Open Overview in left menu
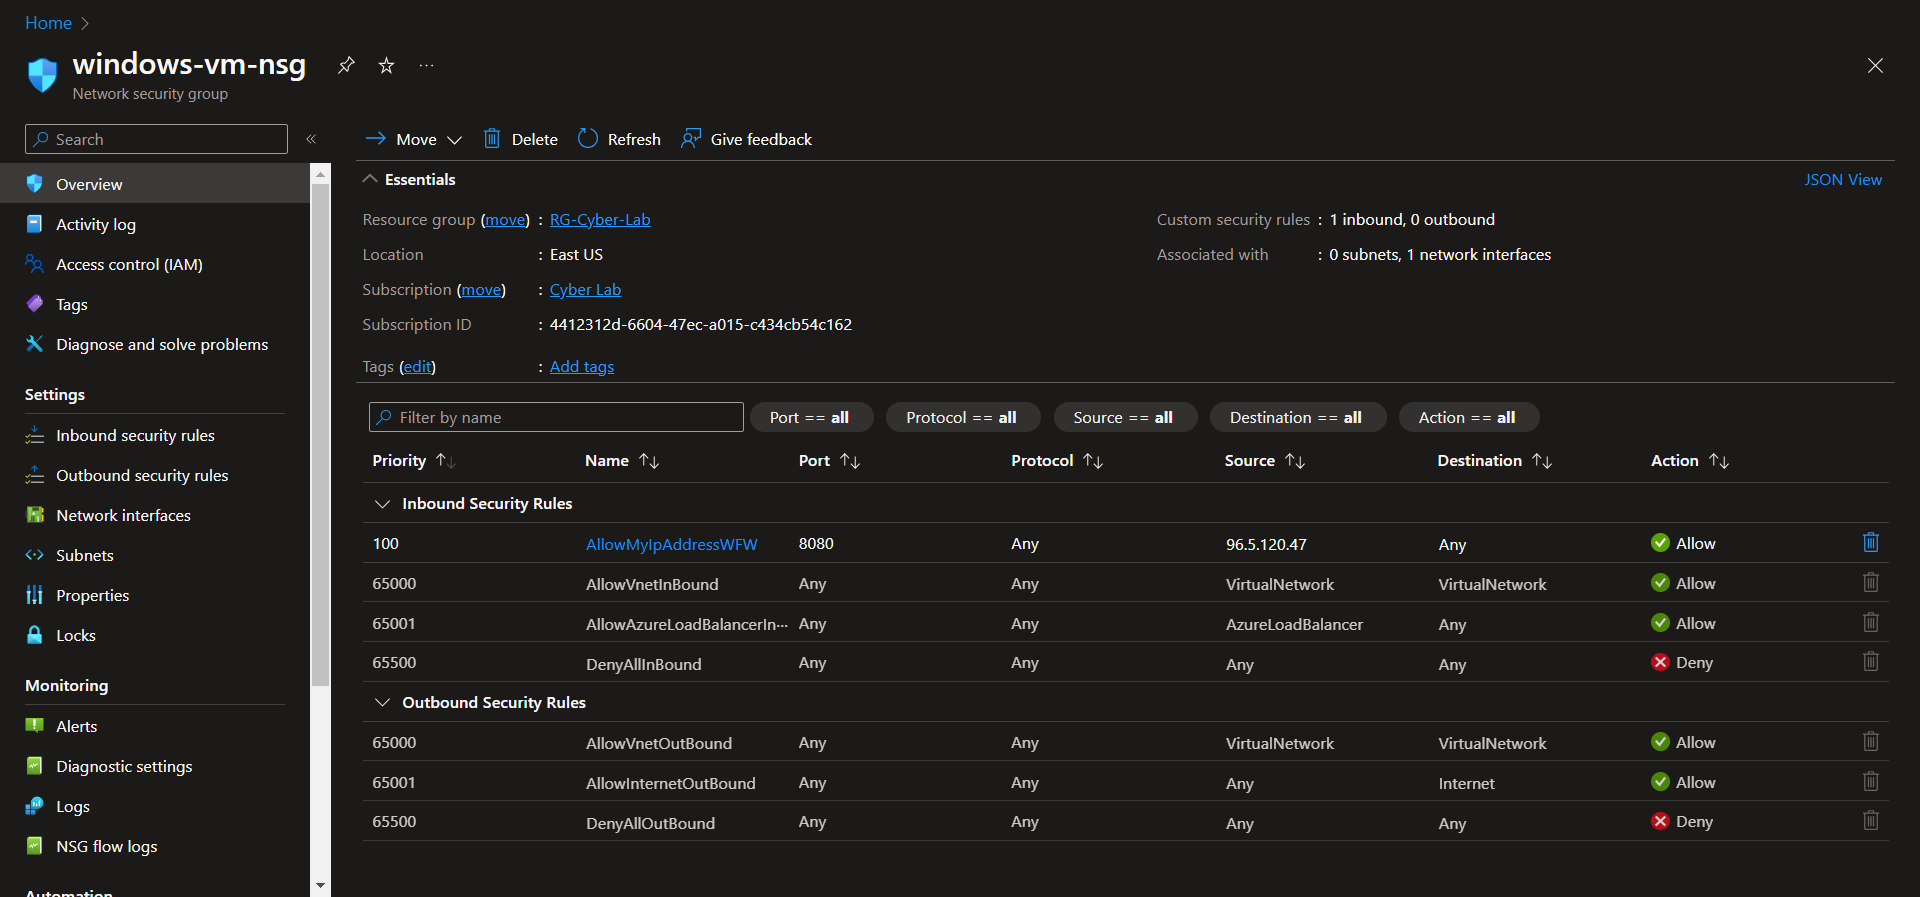This screenshot has height=897, width=1920. 155,184
